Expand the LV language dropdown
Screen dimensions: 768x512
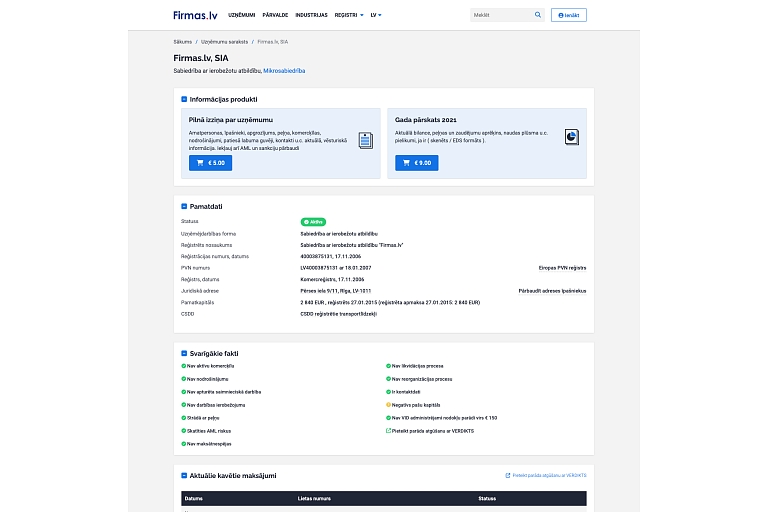point(376,15)
